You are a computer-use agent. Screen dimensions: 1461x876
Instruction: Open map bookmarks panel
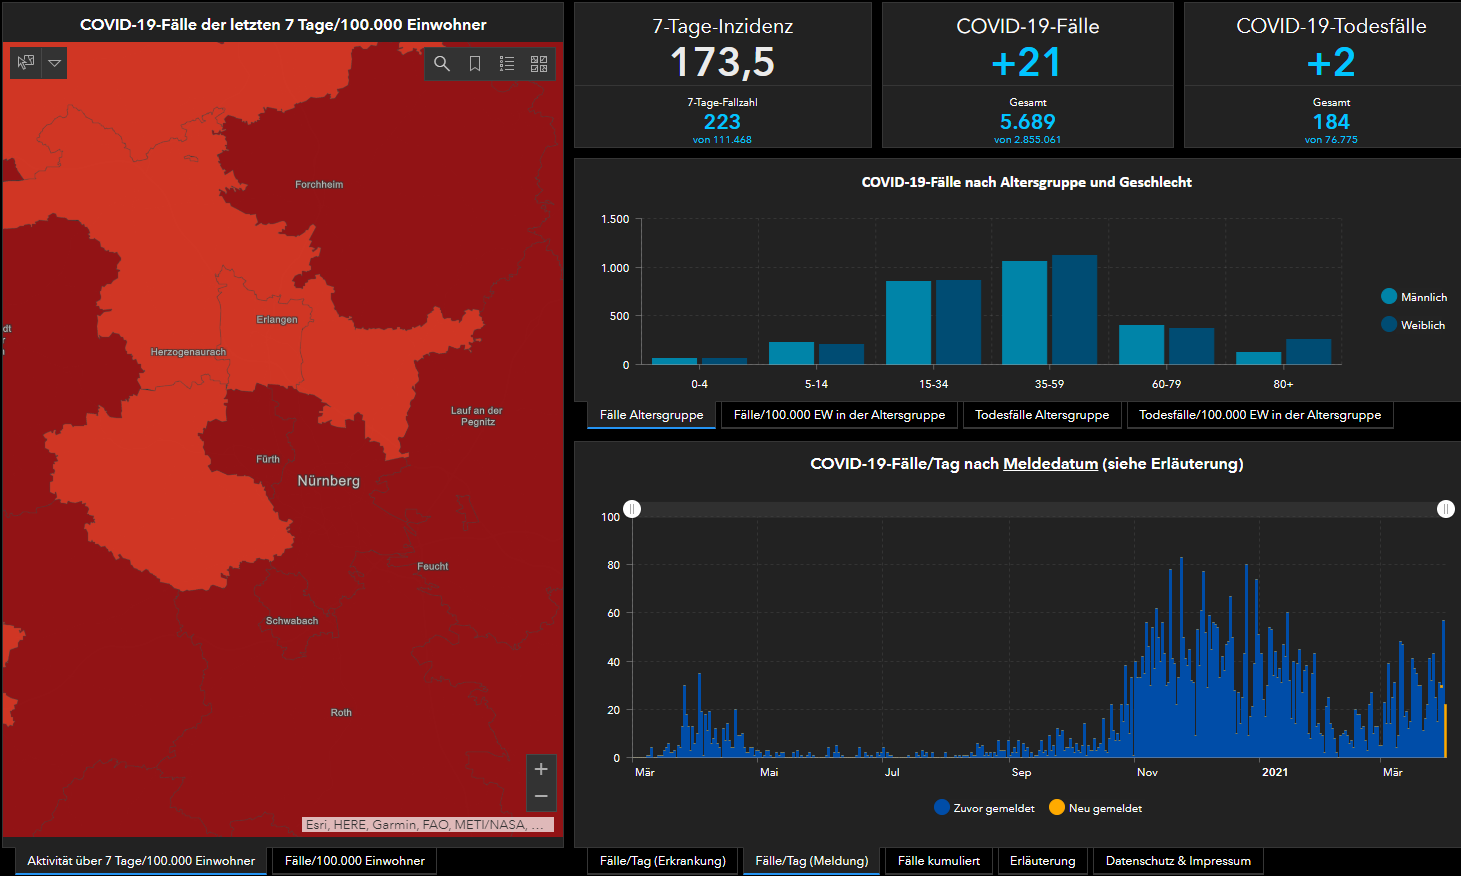tap(475, 64)
